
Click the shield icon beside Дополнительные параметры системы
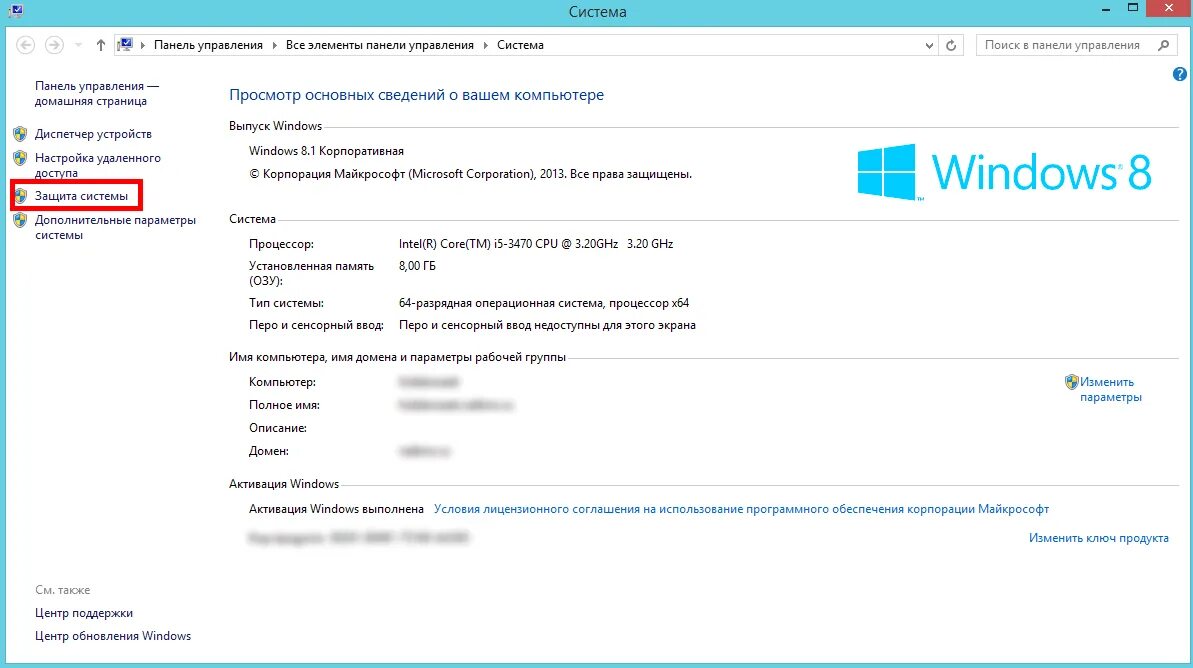point(21,221)
